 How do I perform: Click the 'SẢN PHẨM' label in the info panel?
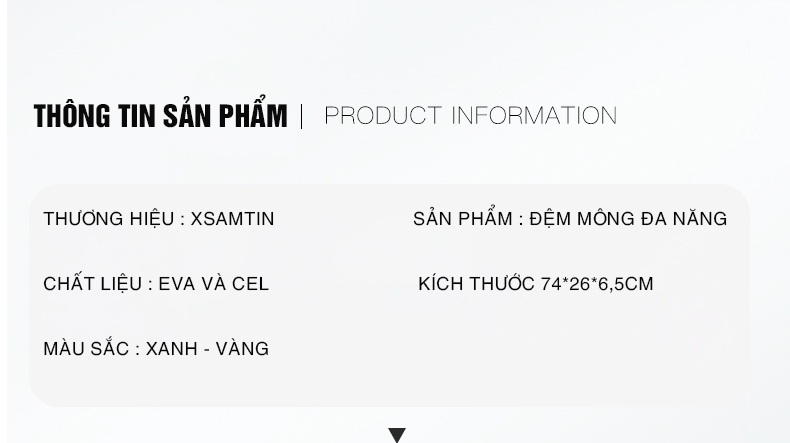click(462, 219)
